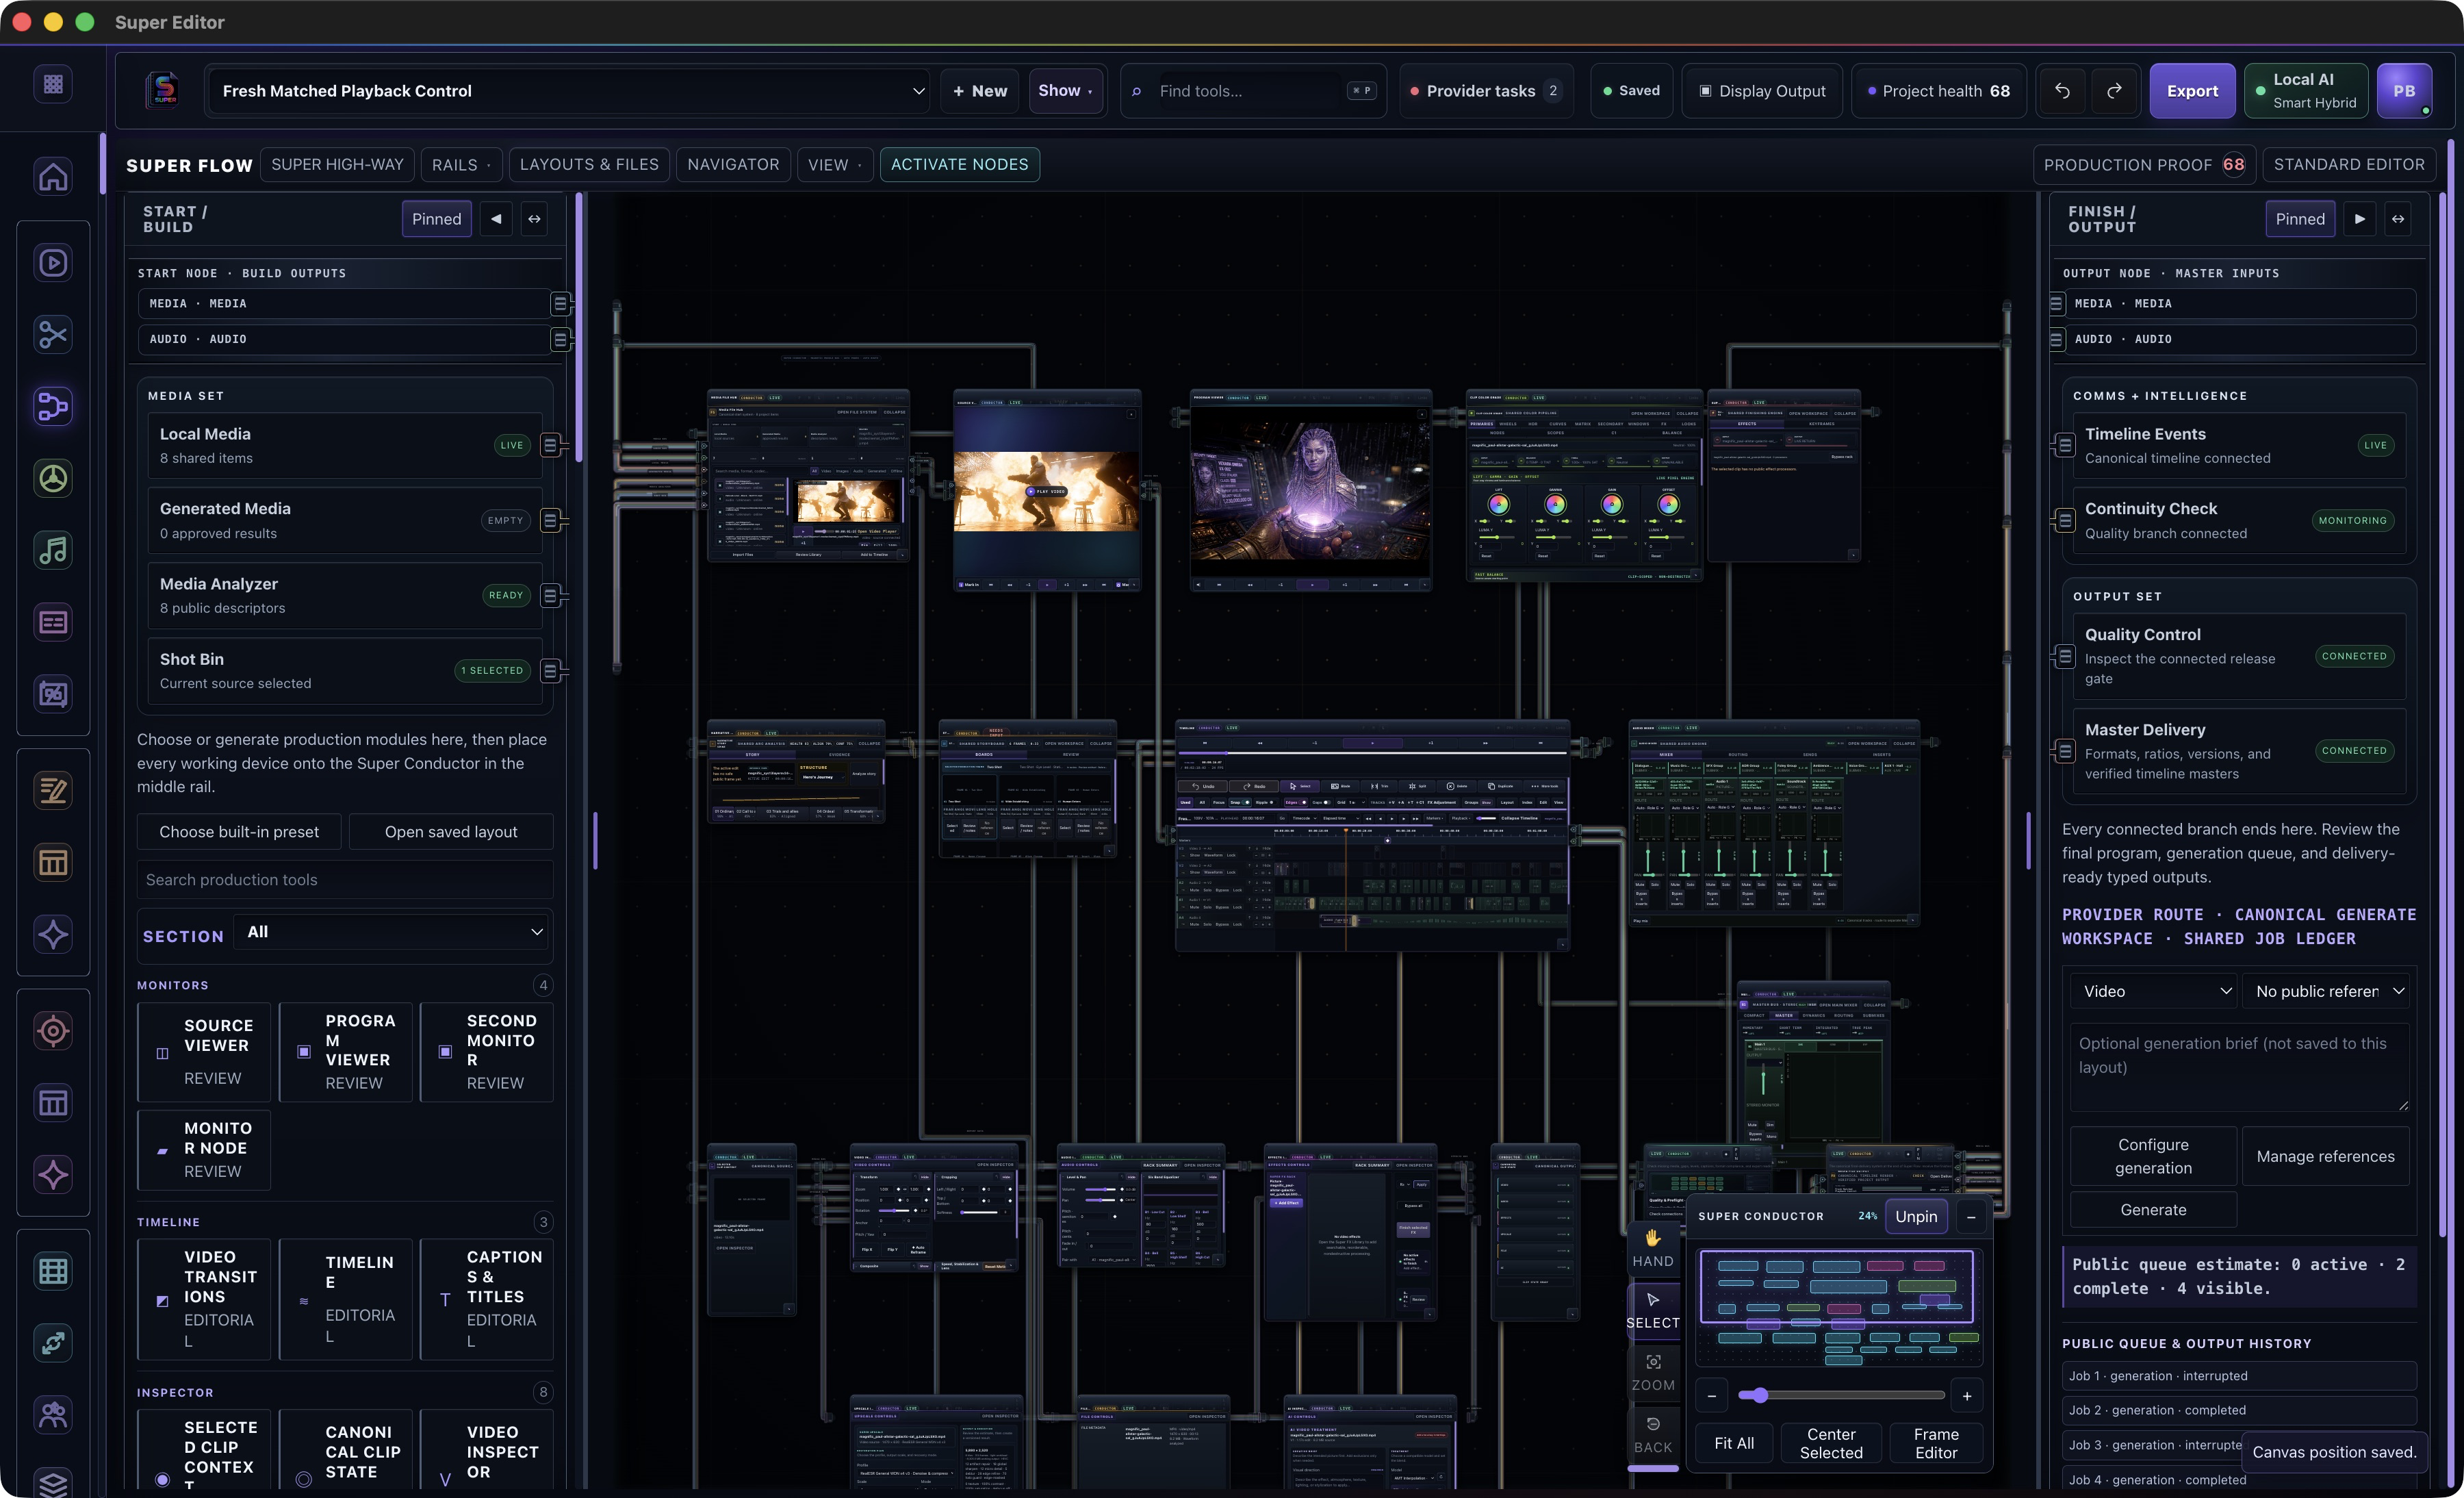Choose the Select tool in conductor toolbar
This screenshot has width=2464, height=1498.
point(1653,1310)
